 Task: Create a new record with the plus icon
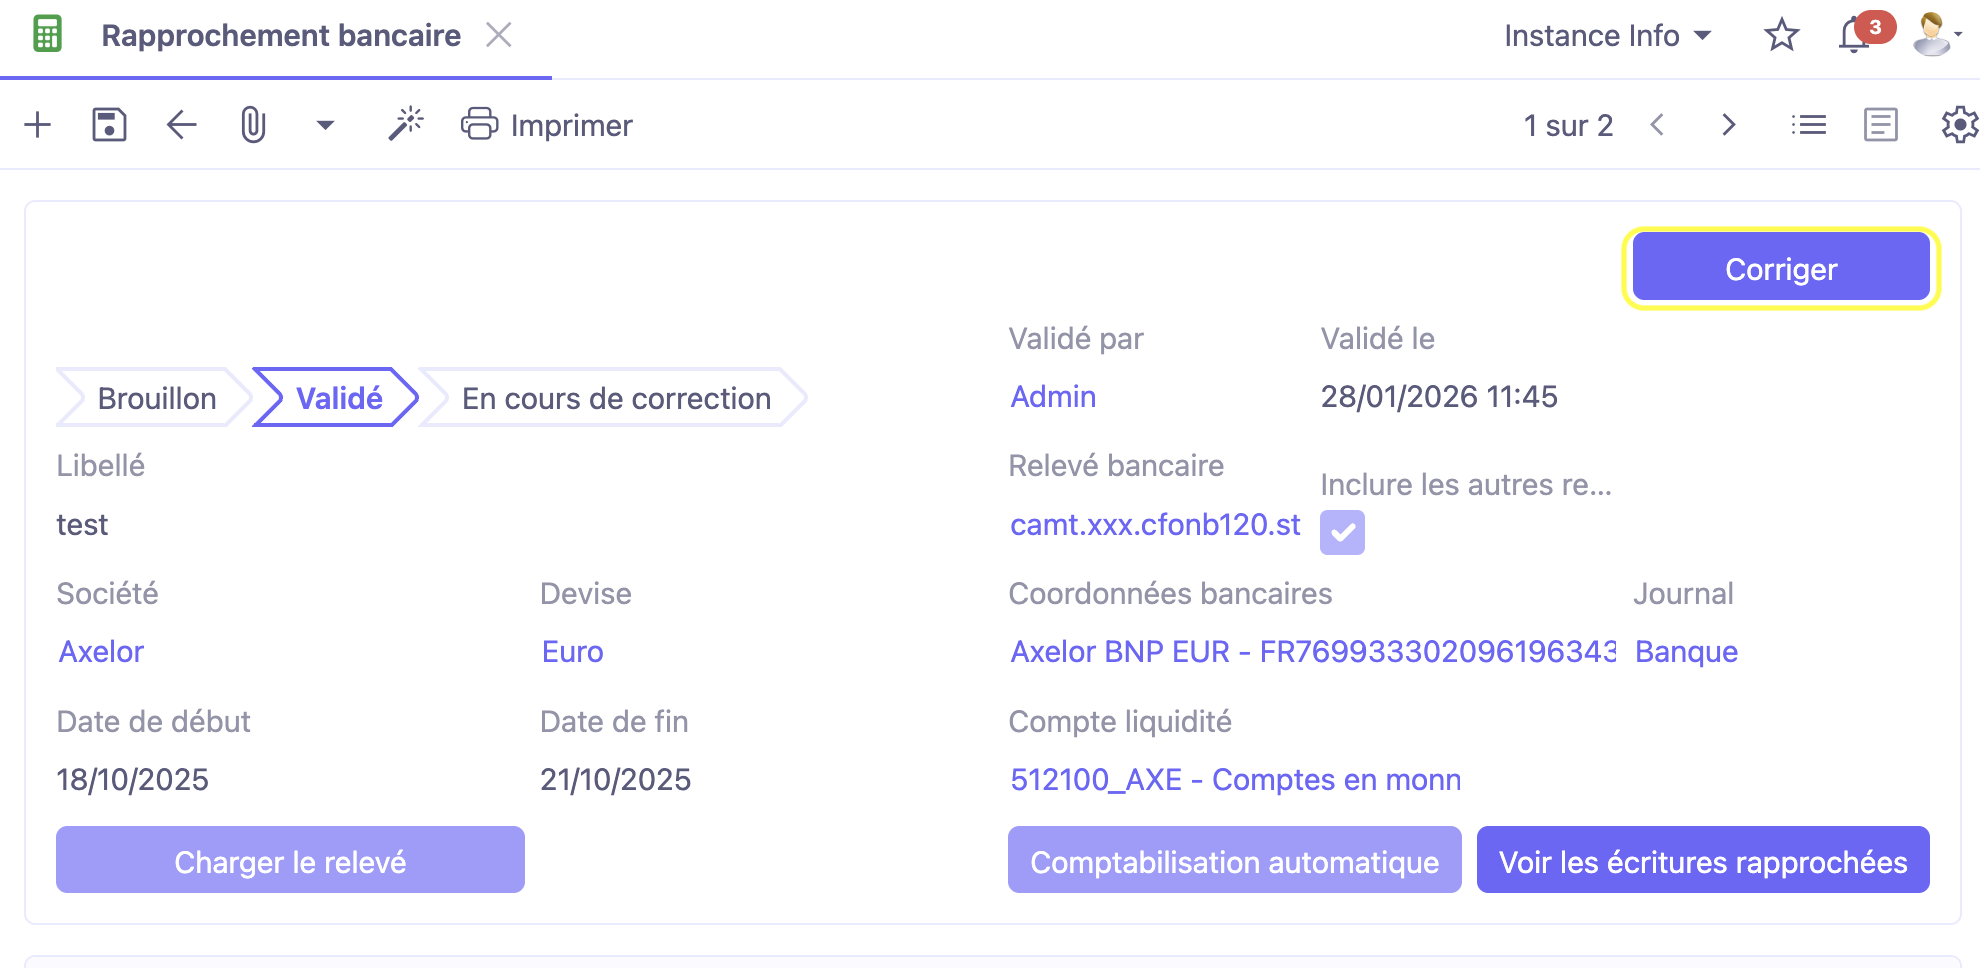[x=38, y=124]
